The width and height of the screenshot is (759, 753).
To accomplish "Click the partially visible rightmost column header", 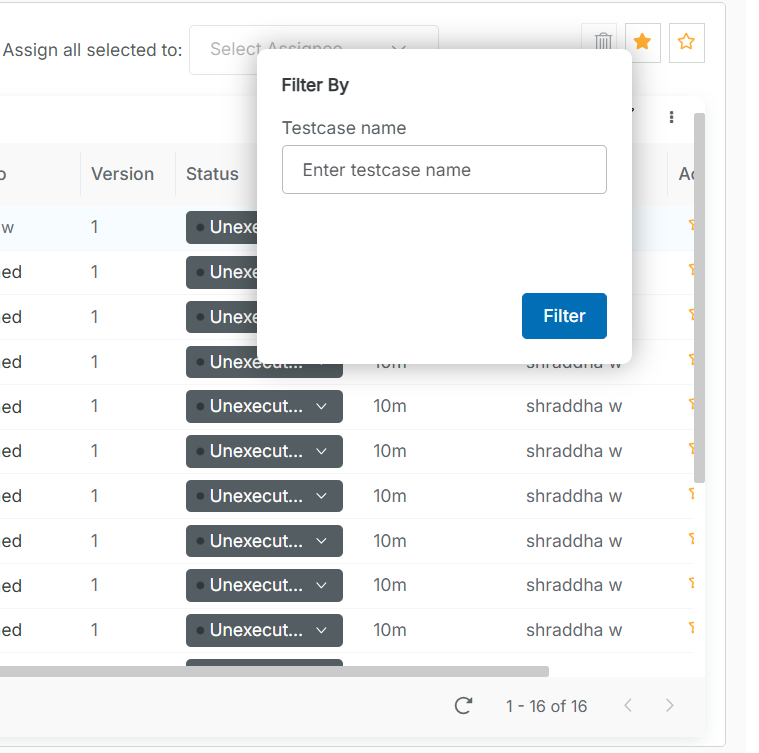I will 686,174.
